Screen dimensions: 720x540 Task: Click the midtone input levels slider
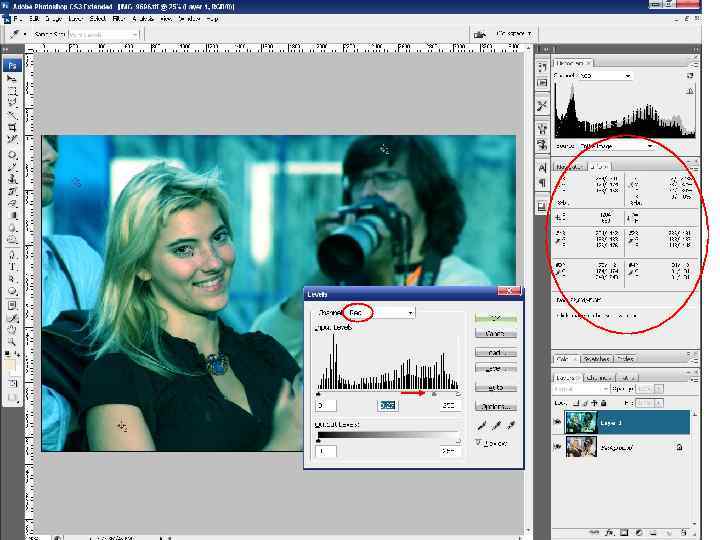(x=434, y=393)
